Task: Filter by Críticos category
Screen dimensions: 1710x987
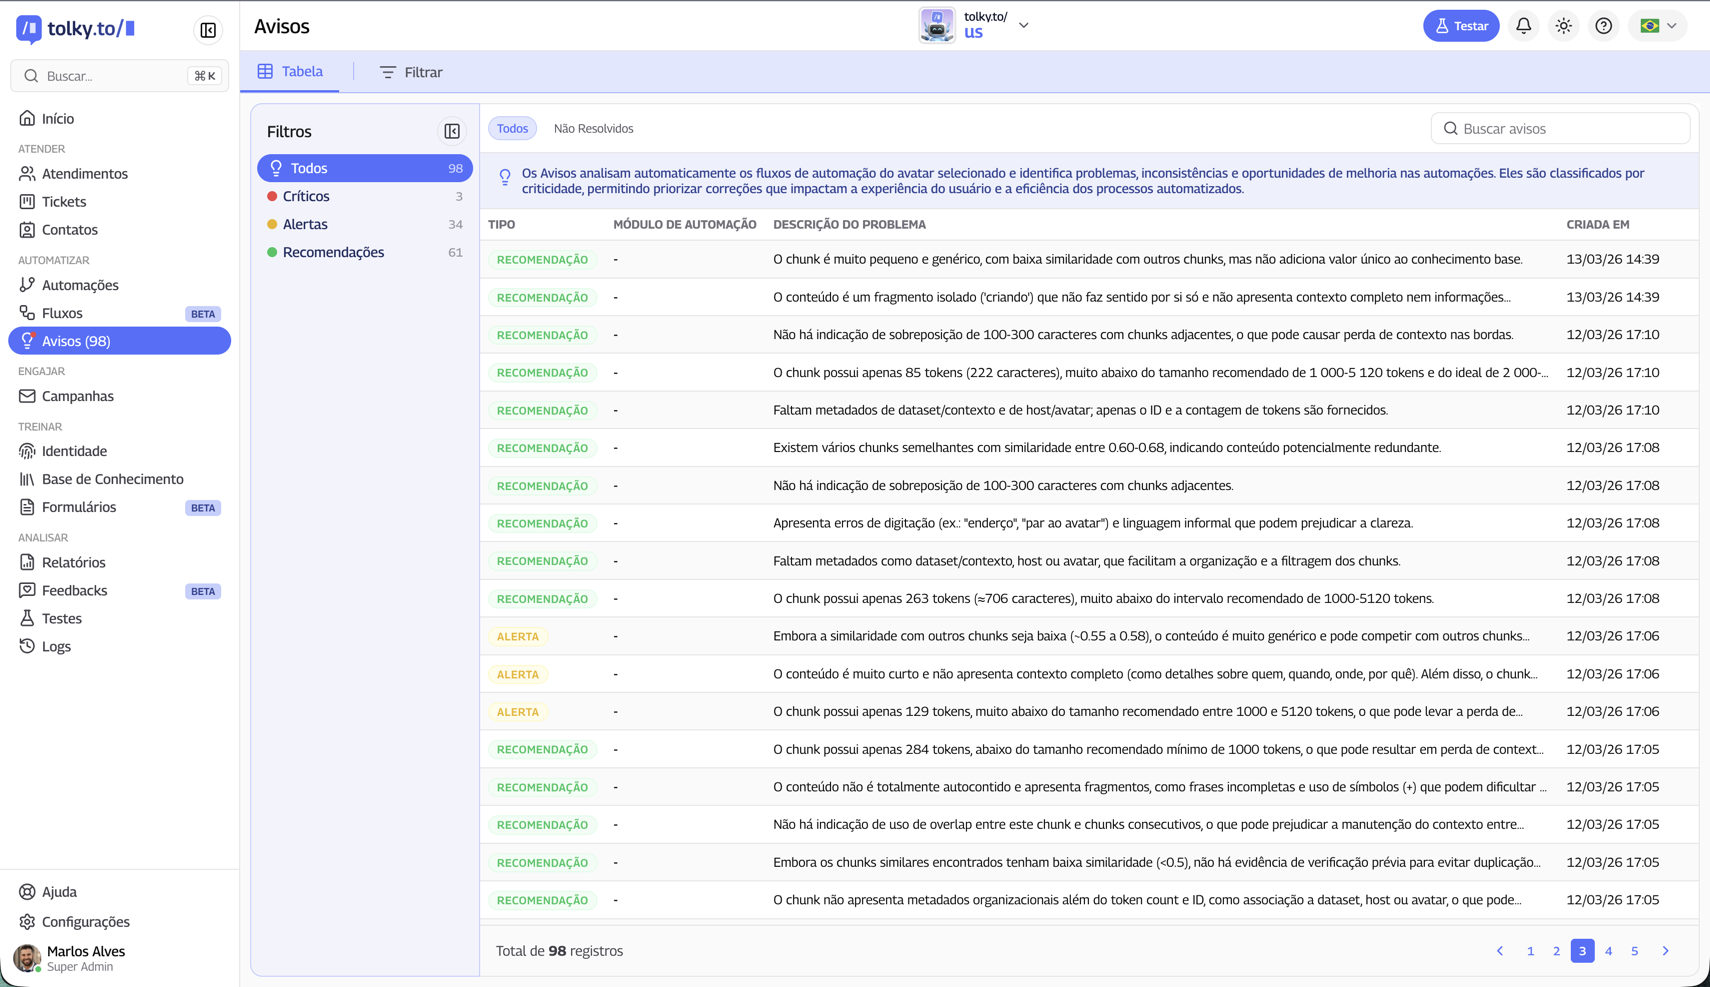Action: [306, 196]
